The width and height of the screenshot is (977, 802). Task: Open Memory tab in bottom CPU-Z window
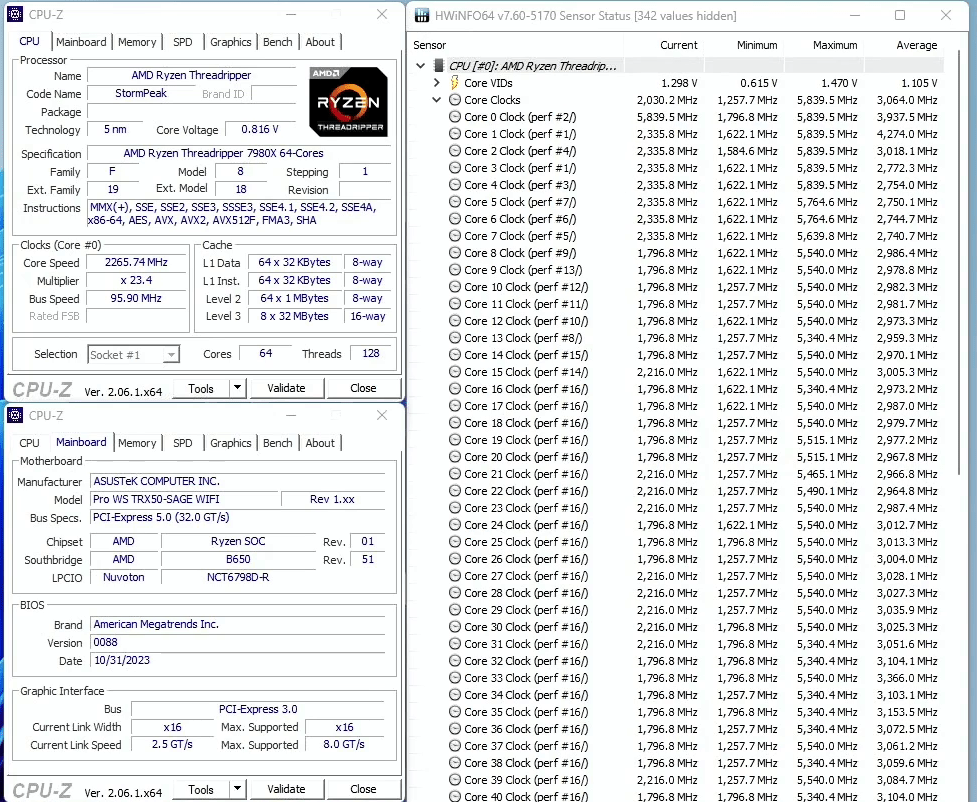click(137, 442)
